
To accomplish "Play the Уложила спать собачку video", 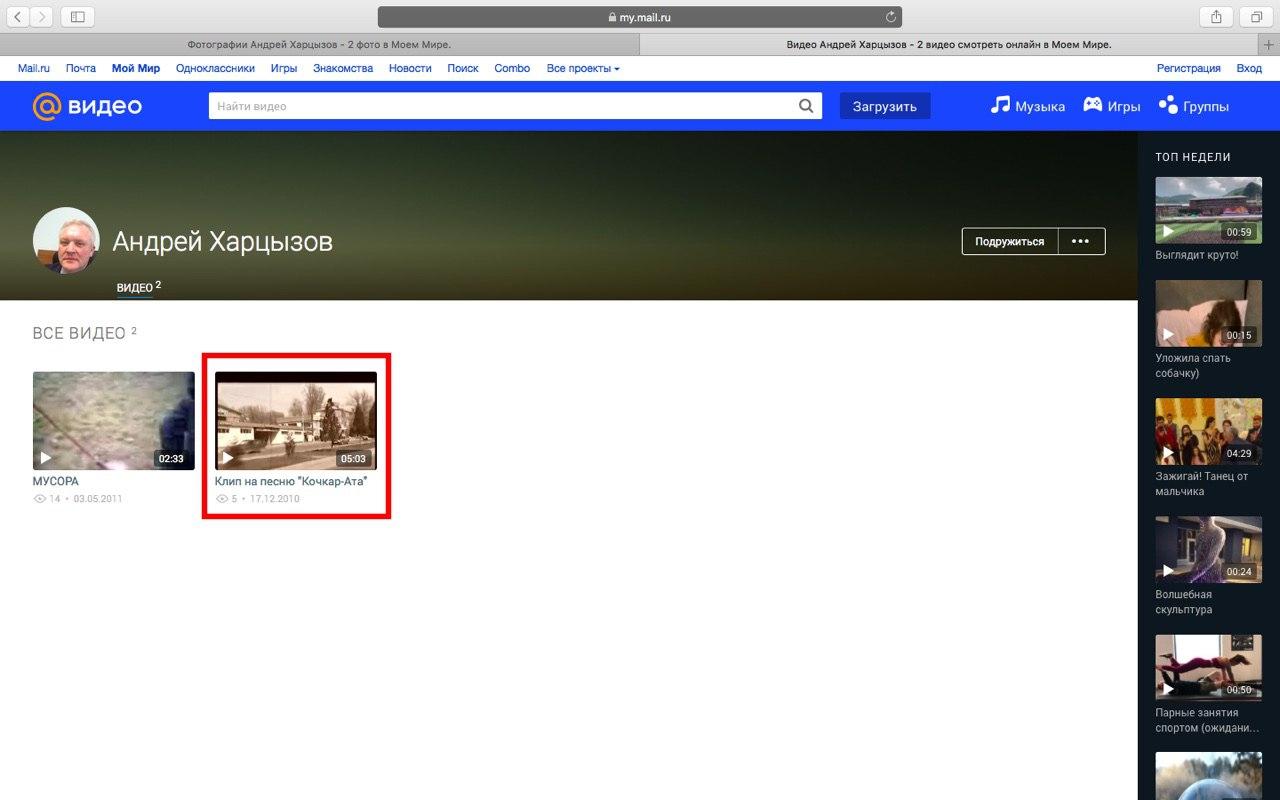I will click(1167, 334).
